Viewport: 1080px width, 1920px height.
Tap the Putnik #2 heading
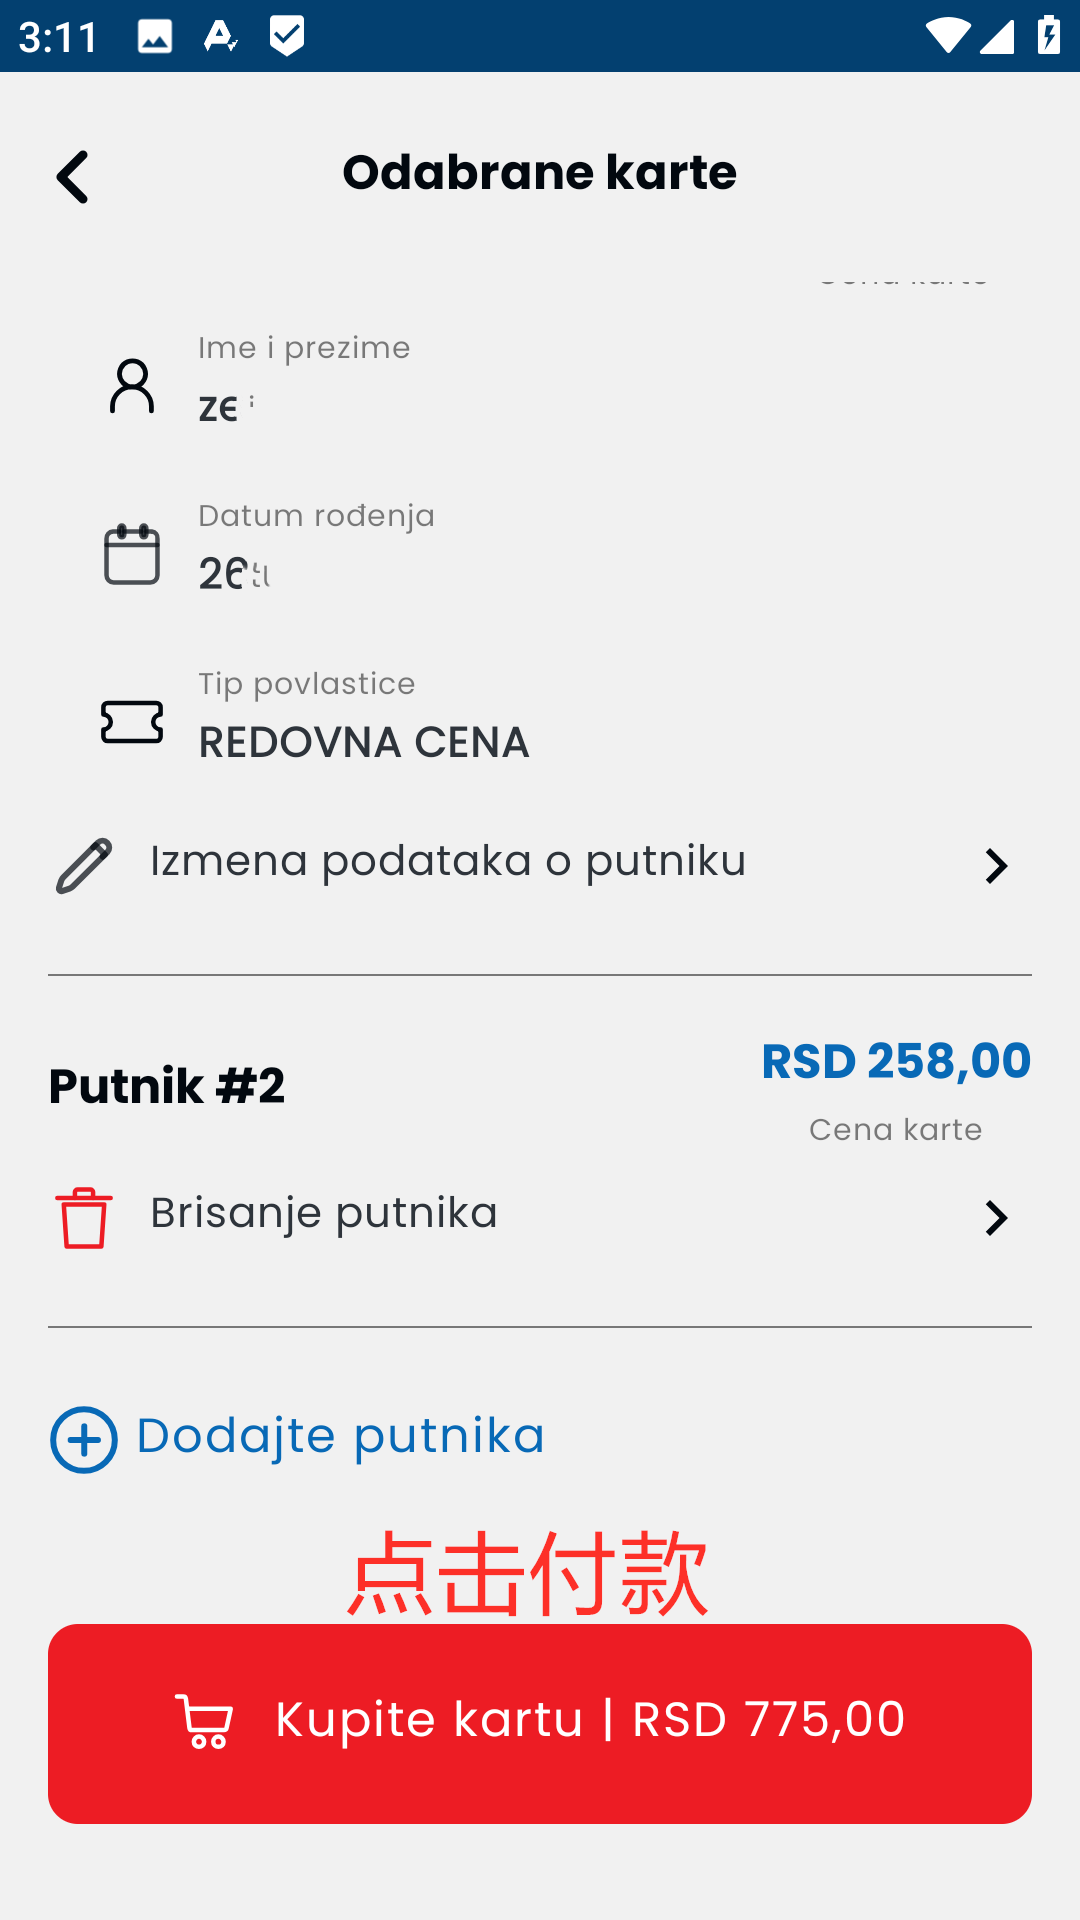point(167,1086)
